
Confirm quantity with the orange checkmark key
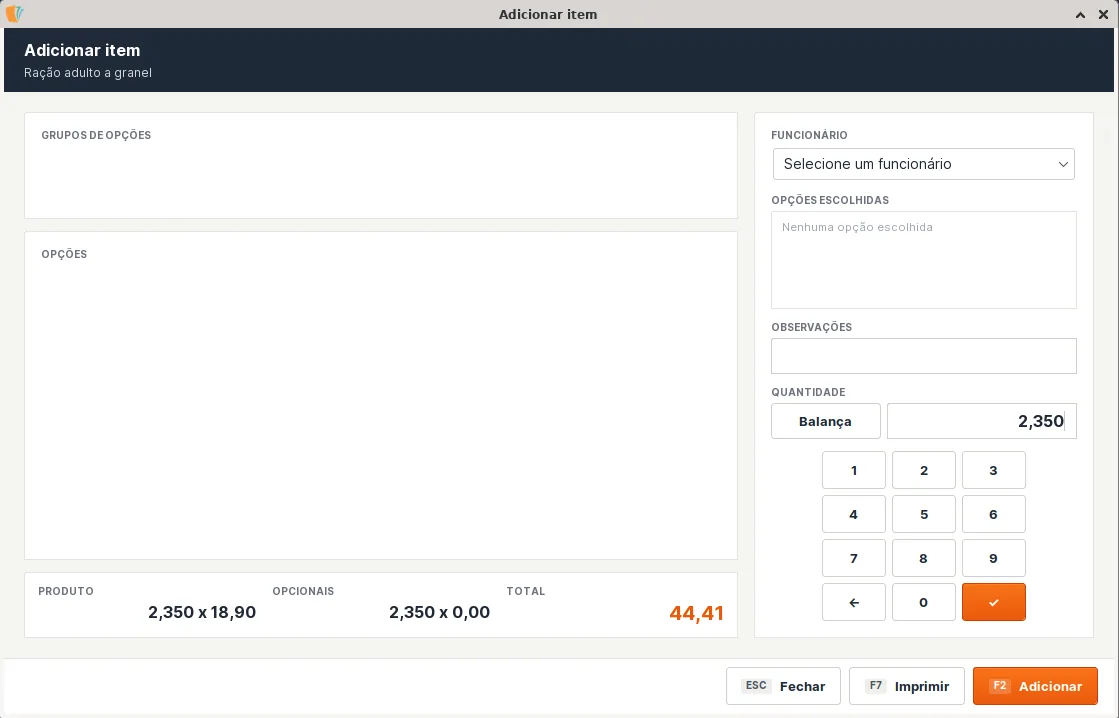click(x=993, y=602)
